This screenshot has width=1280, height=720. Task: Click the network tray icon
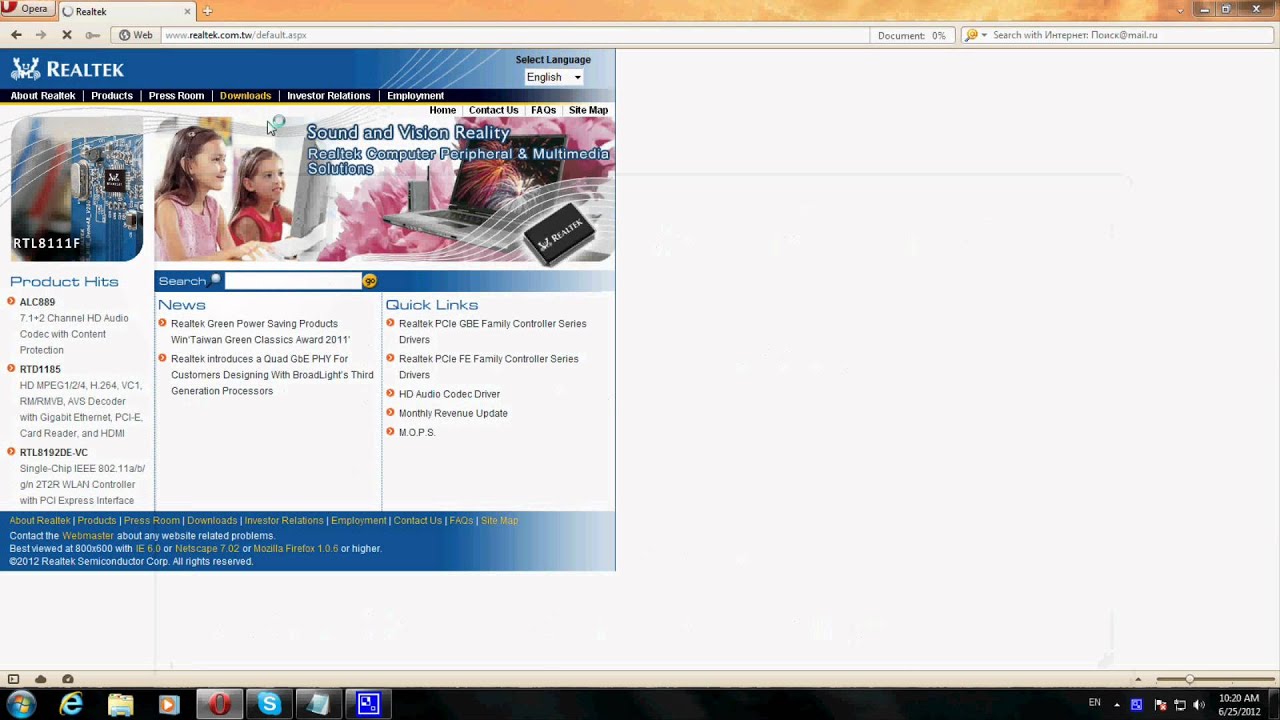point(1179,704)
